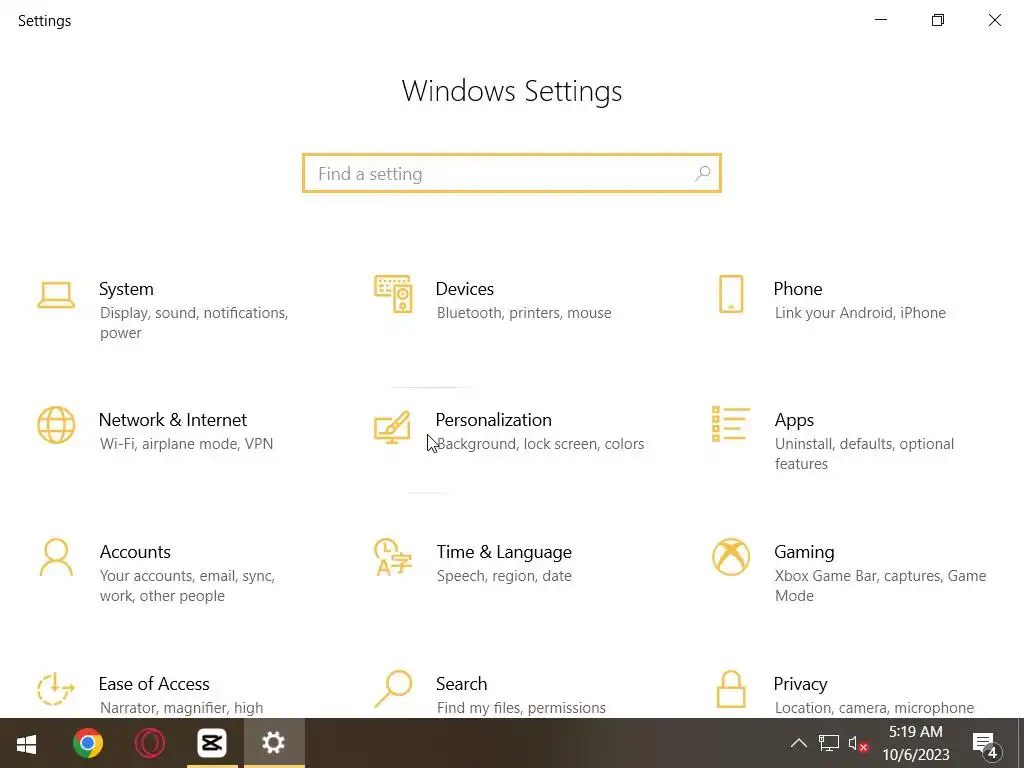Open the muted volume tray icon
This screenshot has height=768, width=1024.
(x=857, y=743)
